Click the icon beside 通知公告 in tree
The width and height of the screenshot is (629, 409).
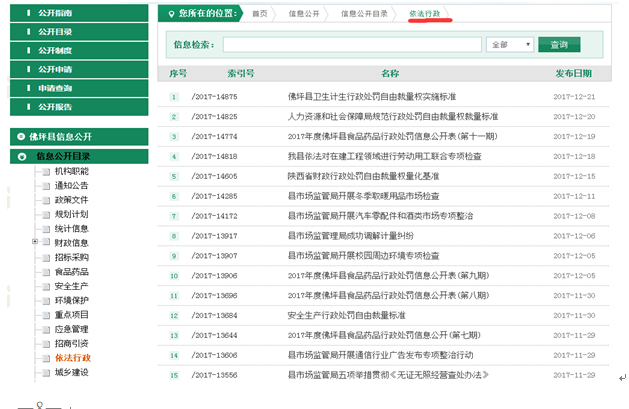pos(46,186)
